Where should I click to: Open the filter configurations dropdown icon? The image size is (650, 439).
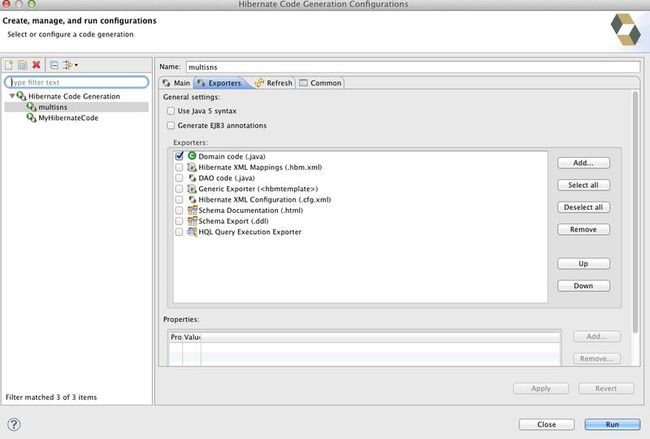[70, 65]
